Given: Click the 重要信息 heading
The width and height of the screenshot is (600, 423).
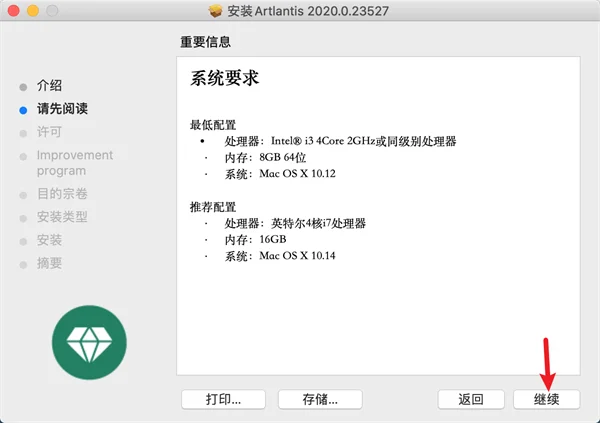Looking at the screenshot, I should [205, 42].
